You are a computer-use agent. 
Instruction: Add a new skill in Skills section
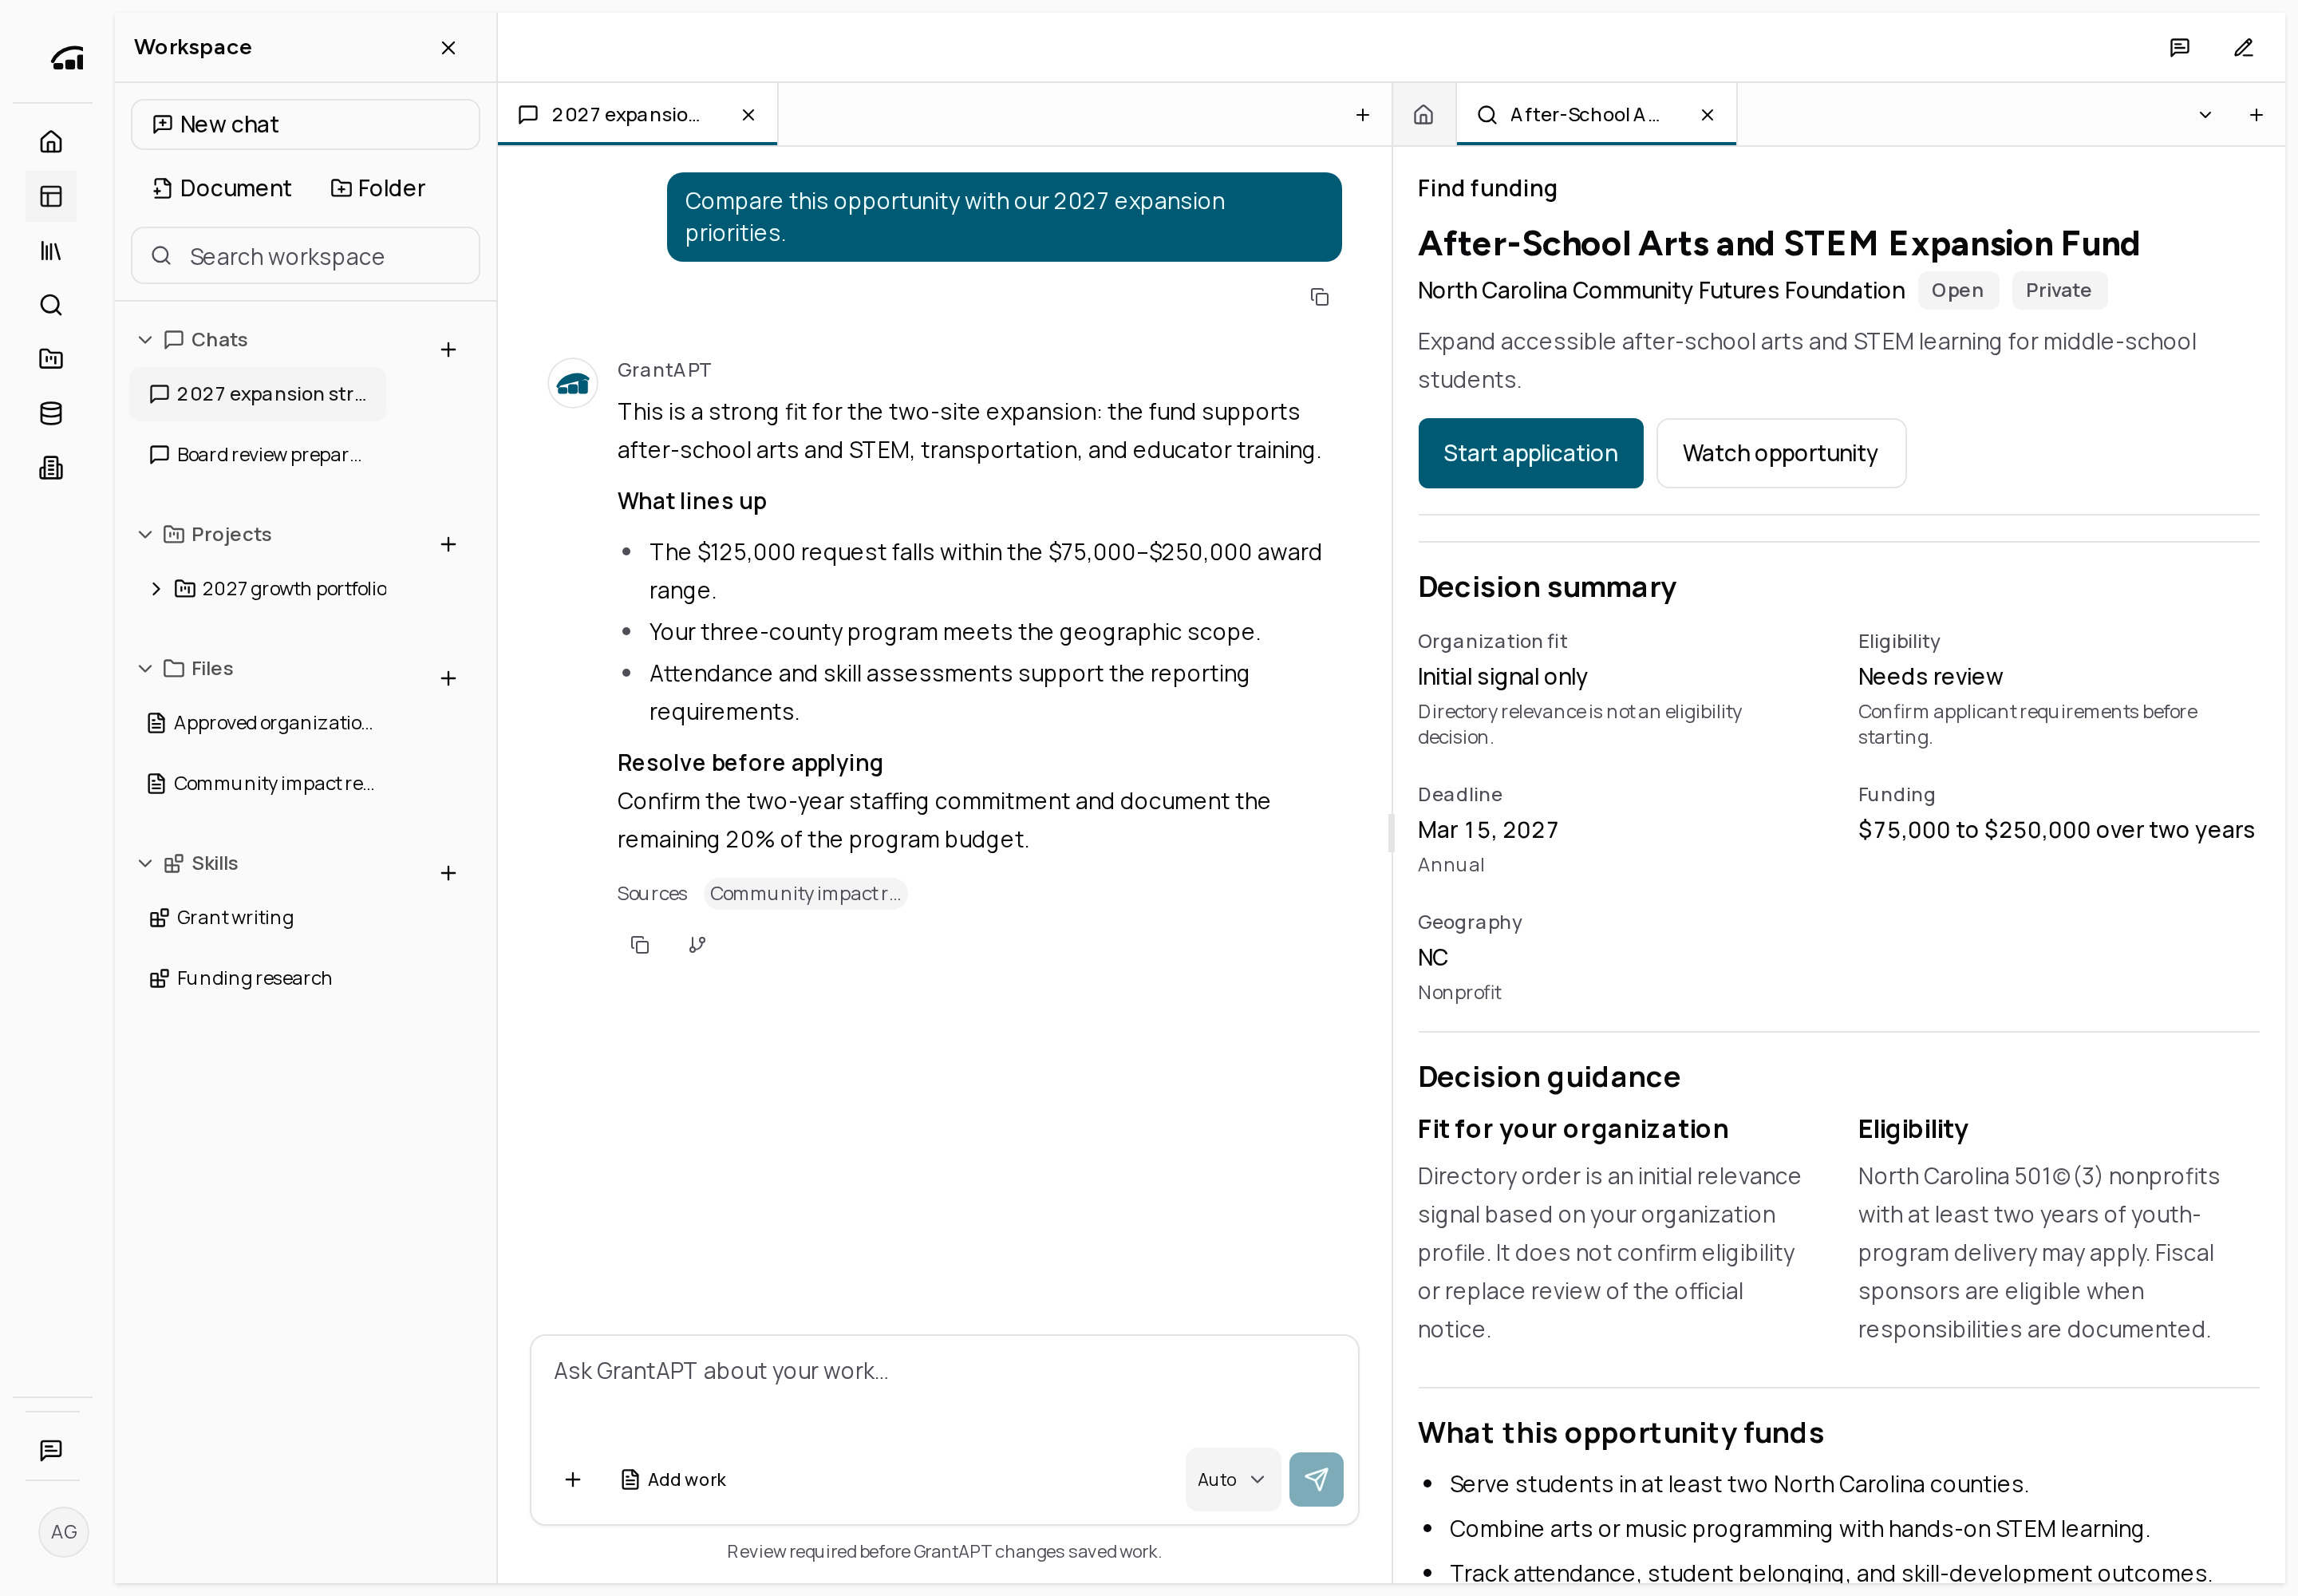[x=448, y=873]
